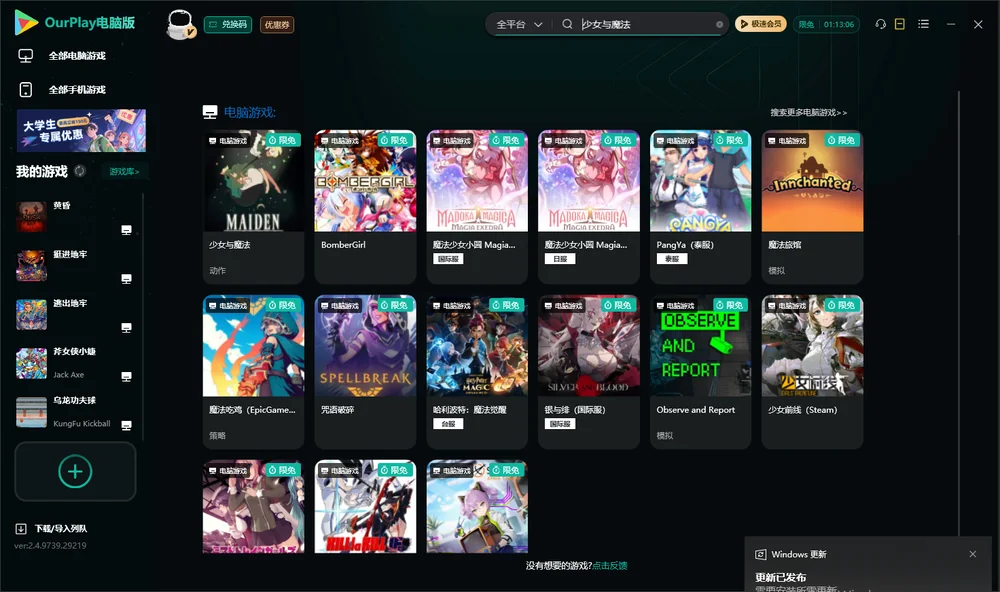Click the 下载/导入列表 download icon
Screen dimensions: 1000x592
[x=21, y=529]
